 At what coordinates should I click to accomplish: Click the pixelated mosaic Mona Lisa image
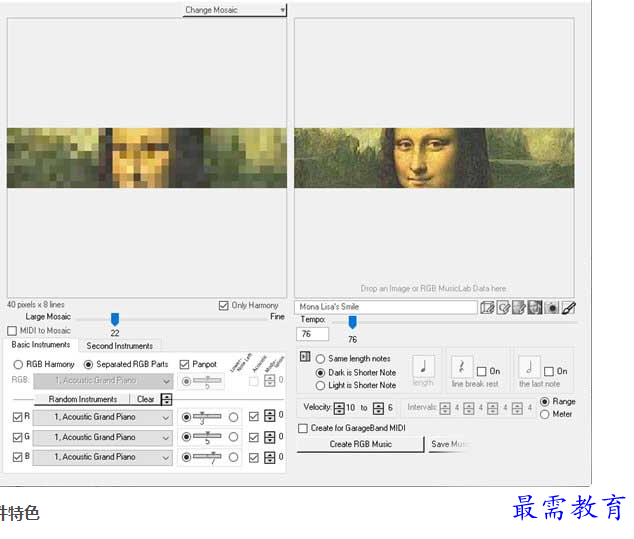(x=147, y=158)
